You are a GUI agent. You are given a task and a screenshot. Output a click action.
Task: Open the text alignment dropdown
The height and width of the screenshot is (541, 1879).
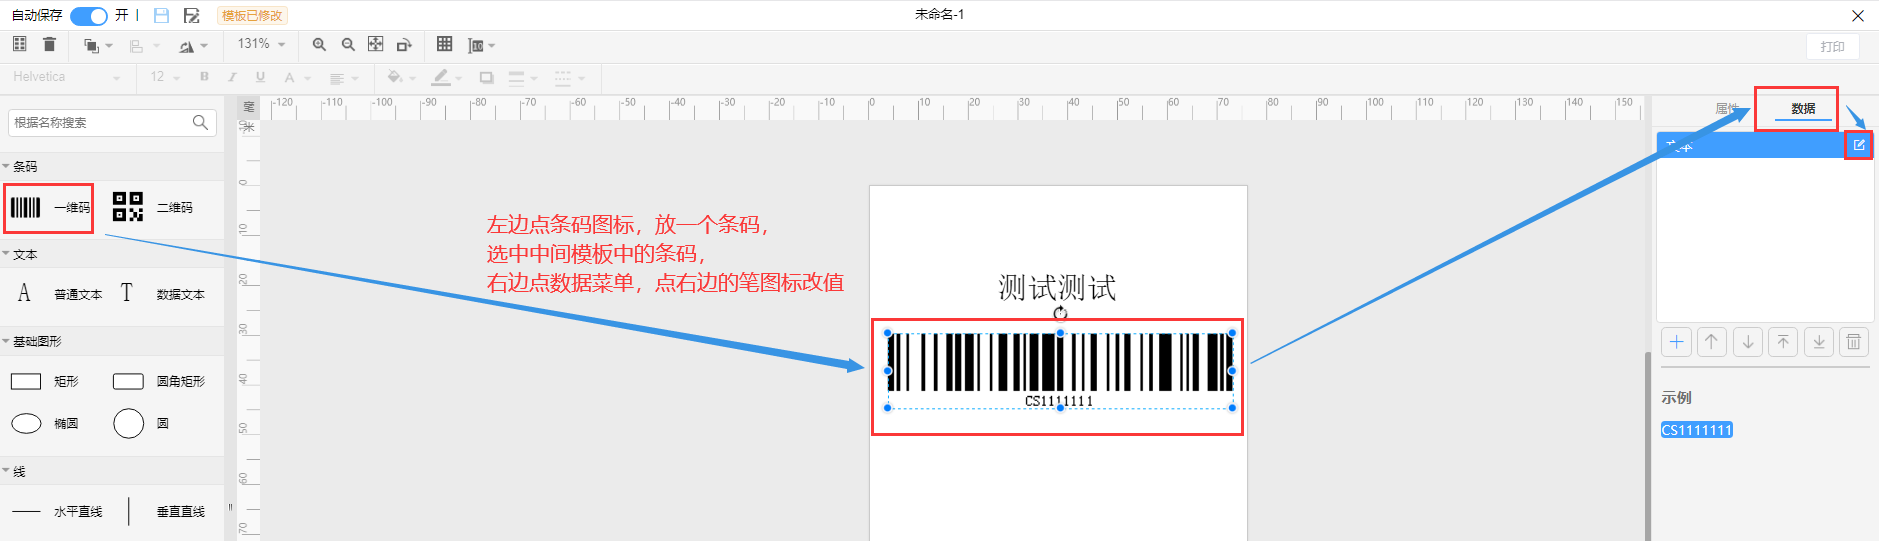click(343, 78)
